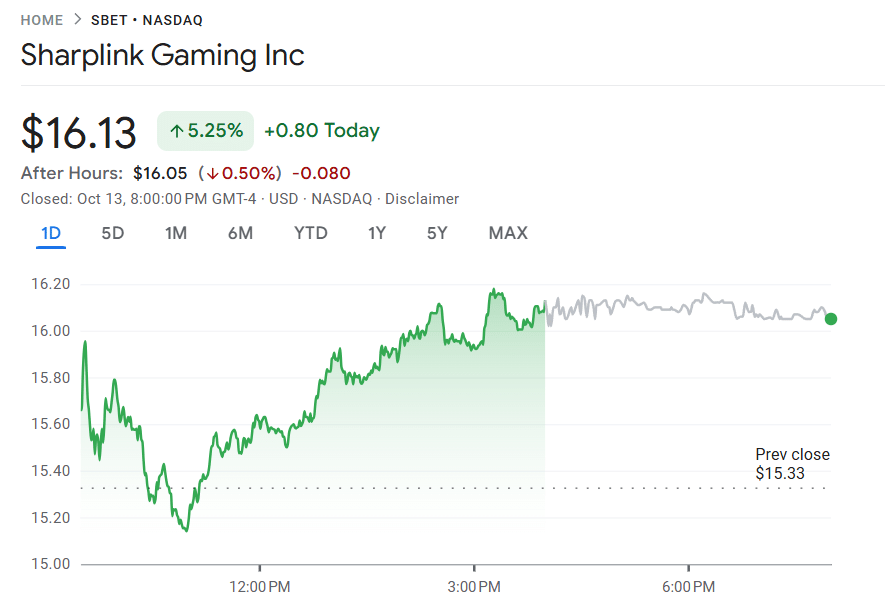885x605 pixels.
Task: Select the MAX time range
Action: 508,233
